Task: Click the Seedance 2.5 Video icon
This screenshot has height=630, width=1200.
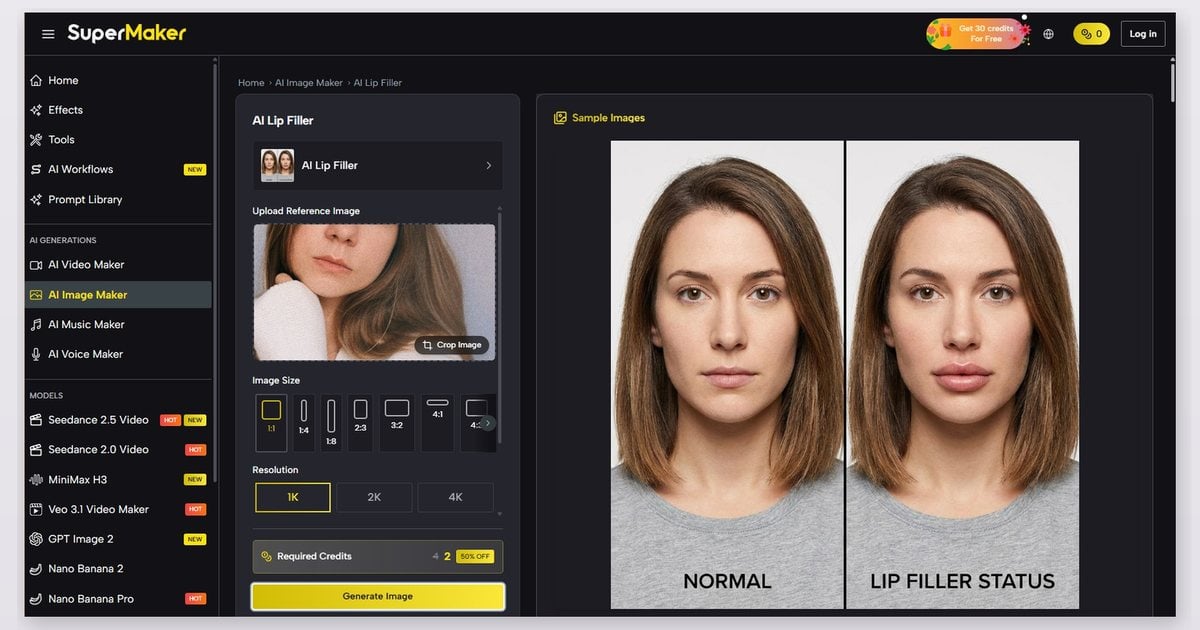Action: click(36, 420)
